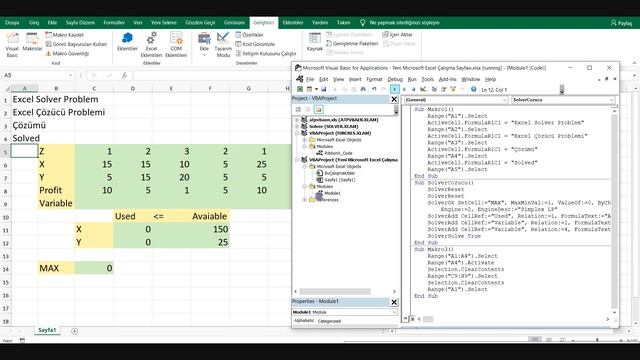Click the 'Ne yapmak istediğinizi söyleyin' search box
Image resolution: width=640 pixels, height=360 pixels.
(400, 22)
